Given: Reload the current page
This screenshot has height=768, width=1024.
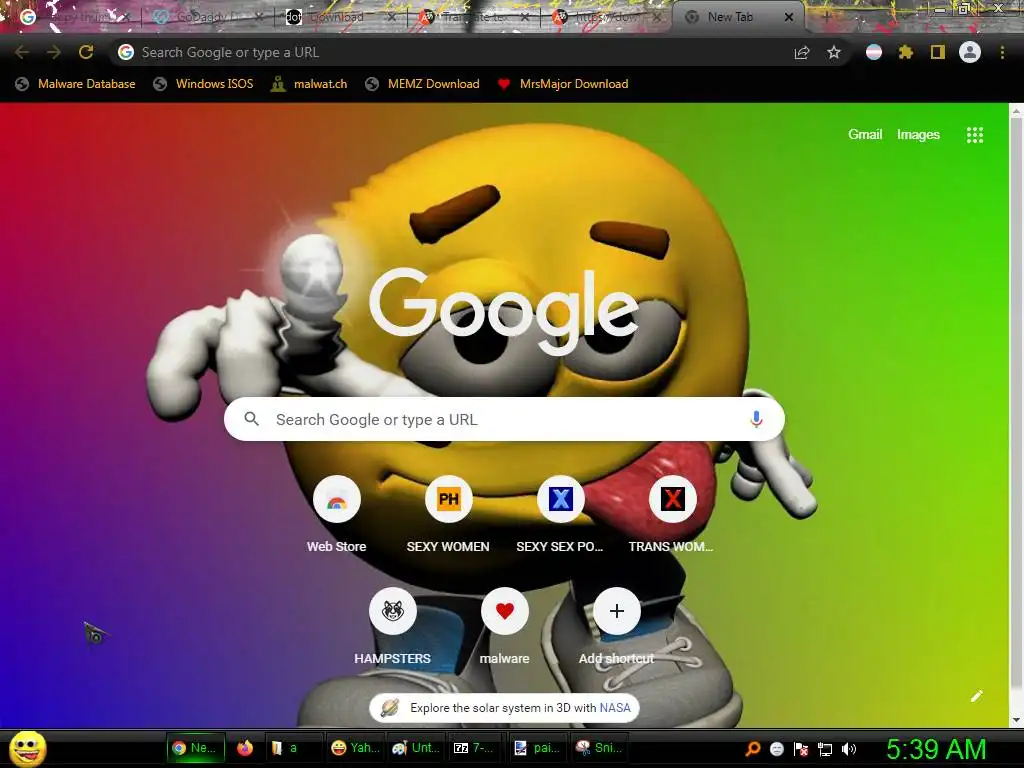Looking at the screenshot, I should (86, 52).
